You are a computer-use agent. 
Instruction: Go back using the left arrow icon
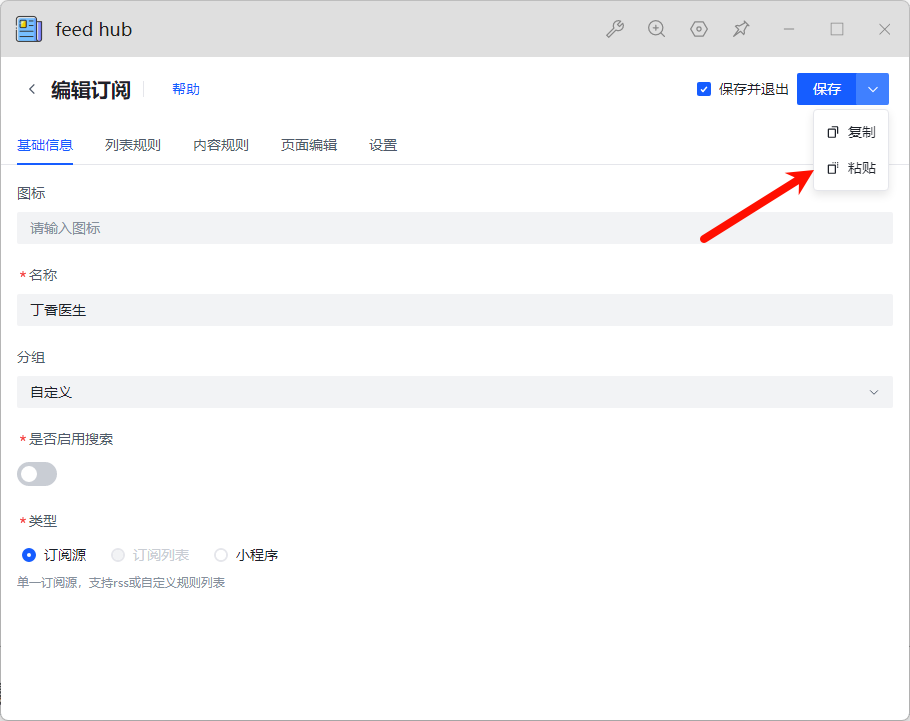click(32, 89)
